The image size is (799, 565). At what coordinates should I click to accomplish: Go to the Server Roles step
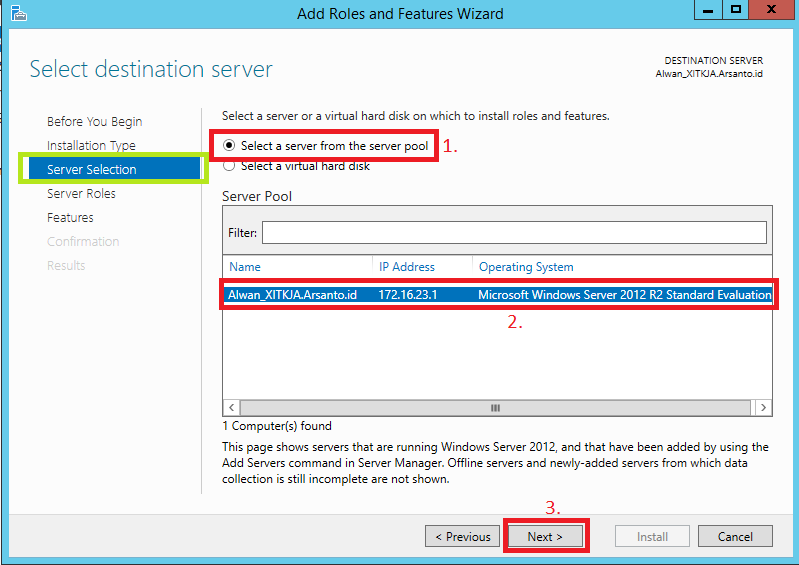tap(81, 194)
